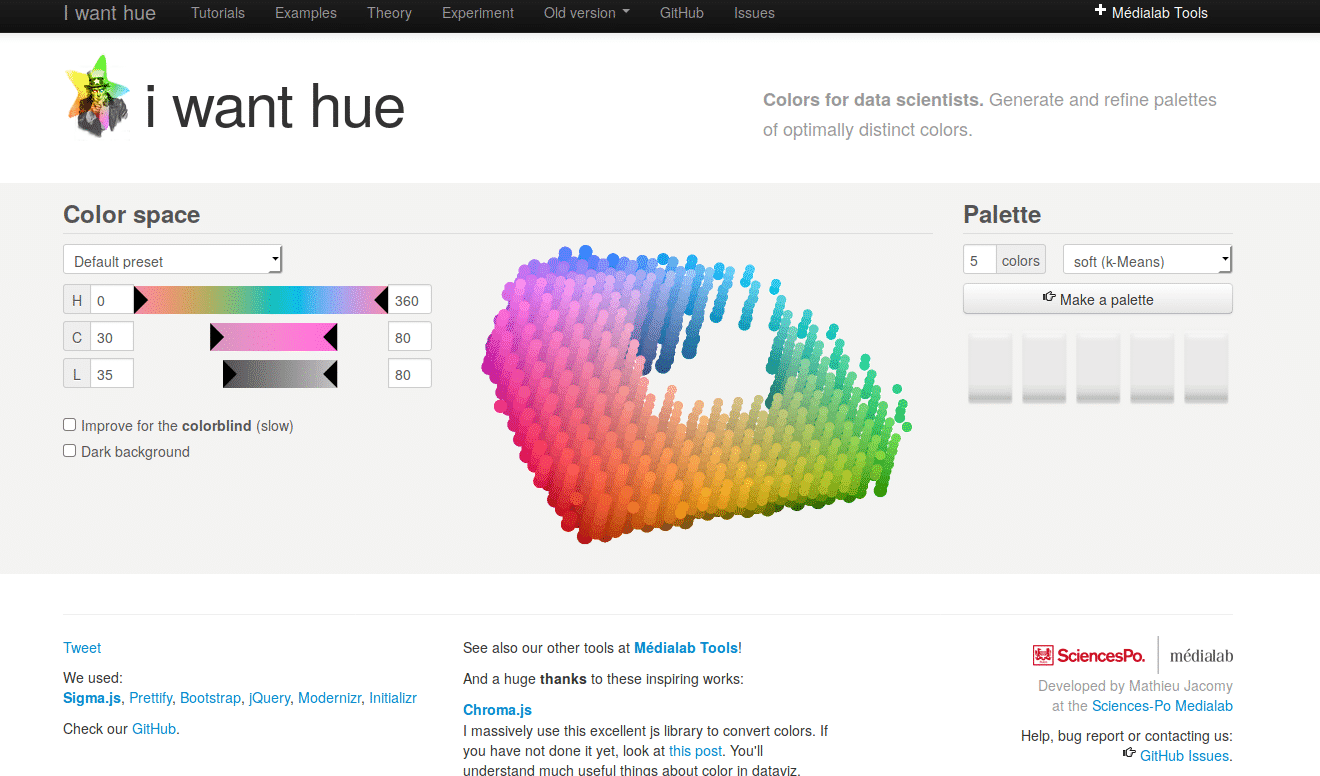Viewport: 1320px width, 776px height.
Task: Open the Theory page from navbar
Action: [389, 13]
